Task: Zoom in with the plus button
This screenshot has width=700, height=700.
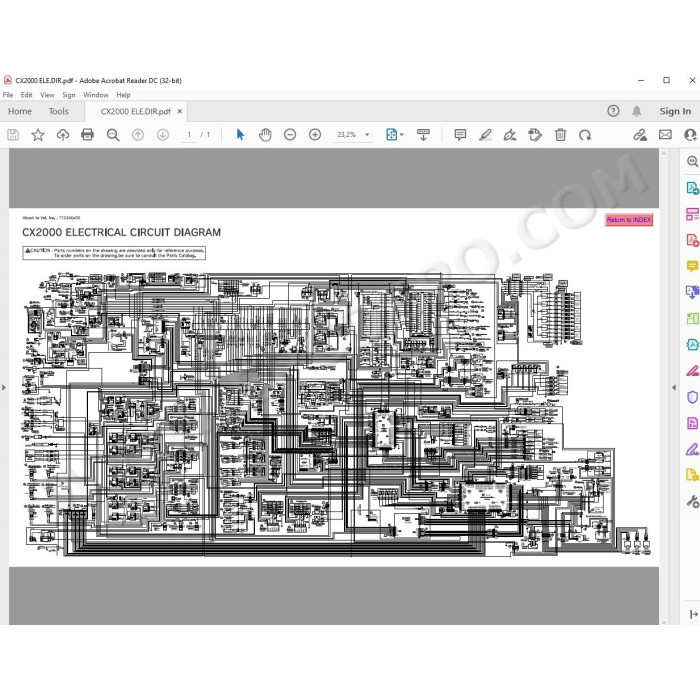Action: pyautogui.click(x=315, y=134)
